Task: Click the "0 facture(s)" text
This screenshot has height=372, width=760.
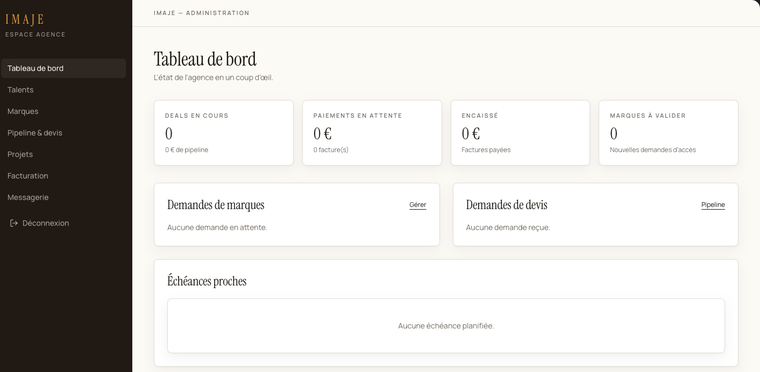Action: click(331, 150)
